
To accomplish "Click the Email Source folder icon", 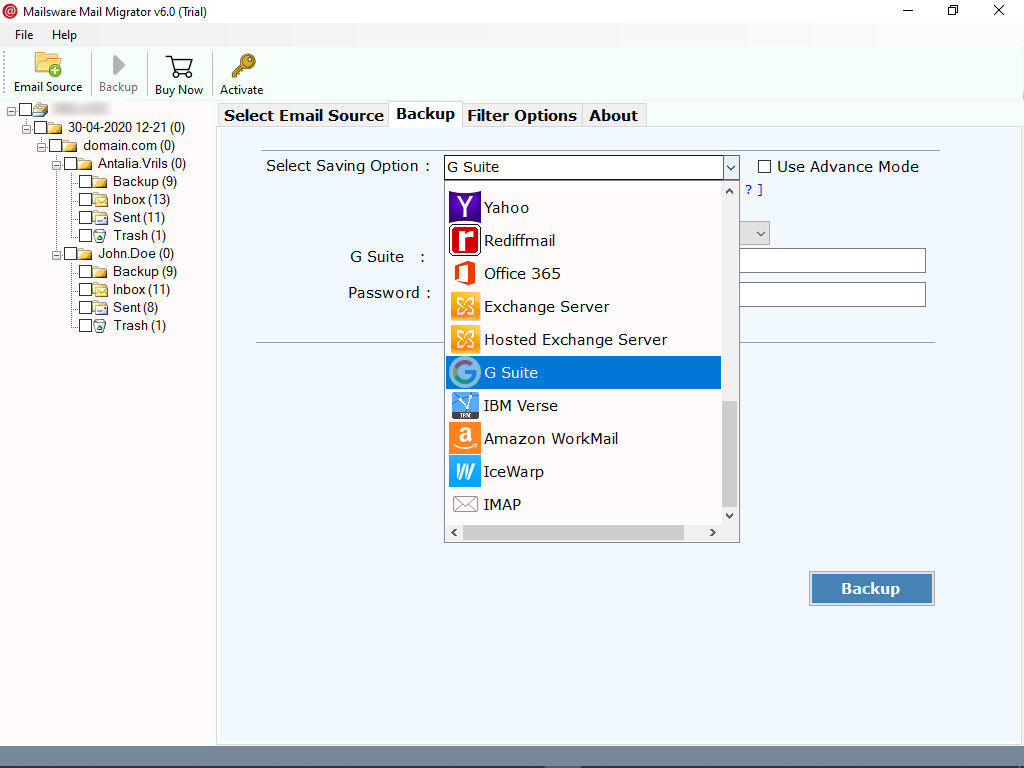I will click(x=48, y=65).
